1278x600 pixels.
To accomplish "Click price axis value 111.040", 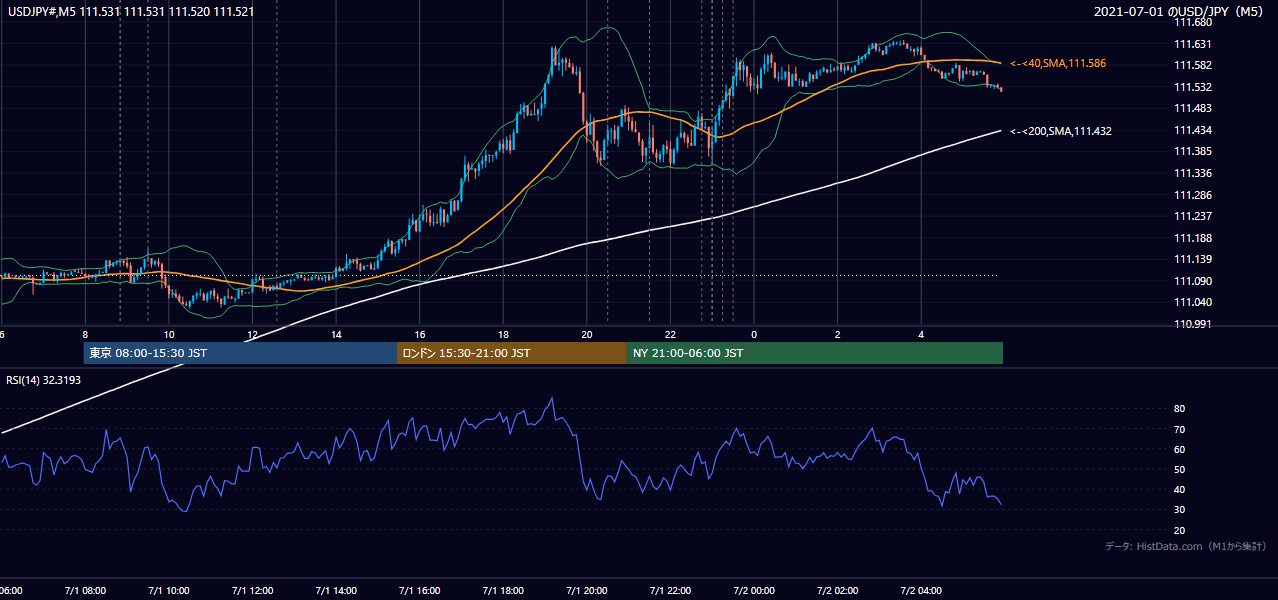I will click(1194, 302).
